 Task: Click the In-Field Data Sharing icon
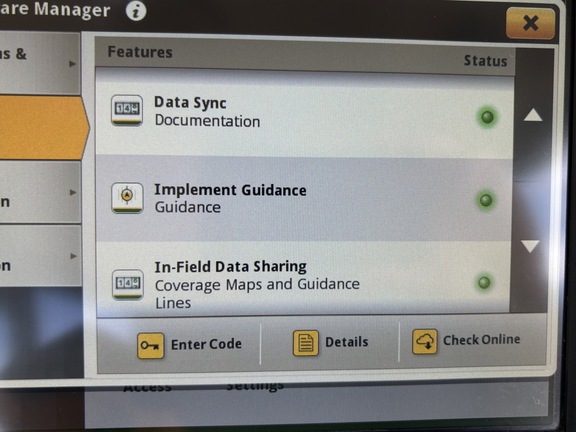[x=127, y=284]
